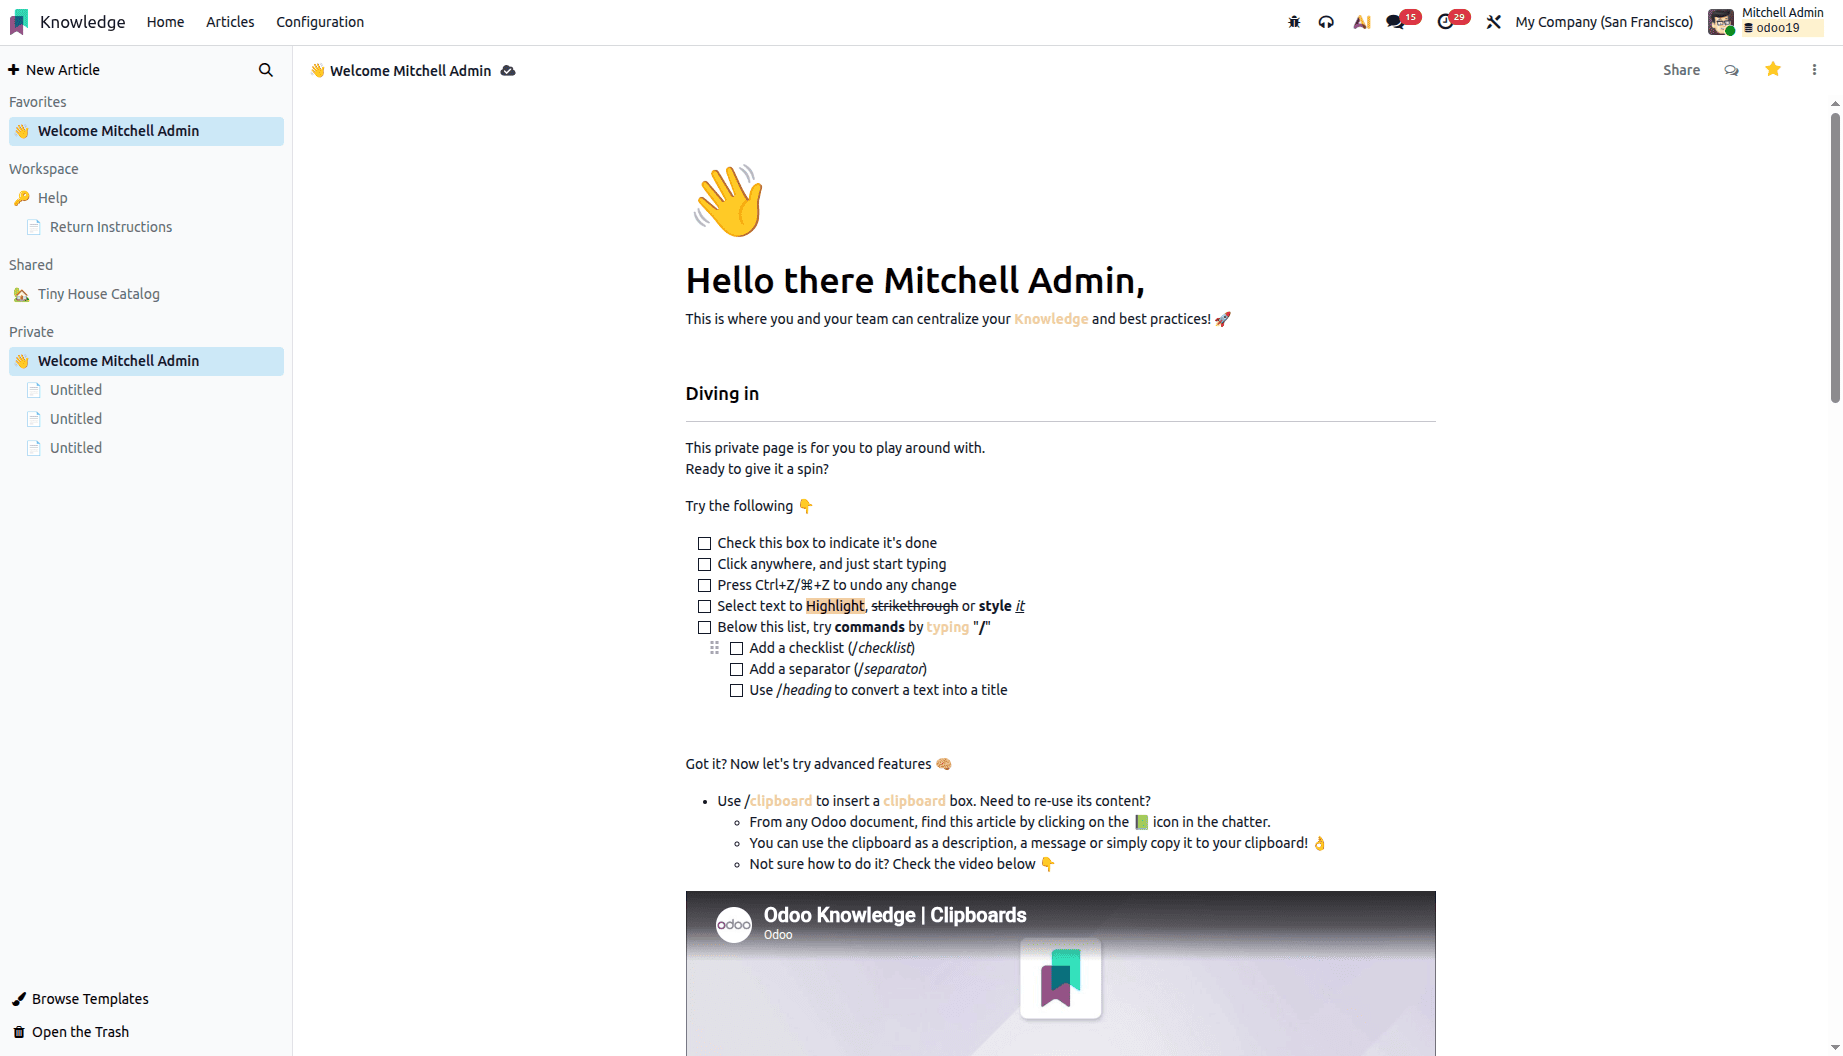Open article comments chat icon
The height and width of the screenshot is (1056, 1843).
click(x=1731, y=70)
